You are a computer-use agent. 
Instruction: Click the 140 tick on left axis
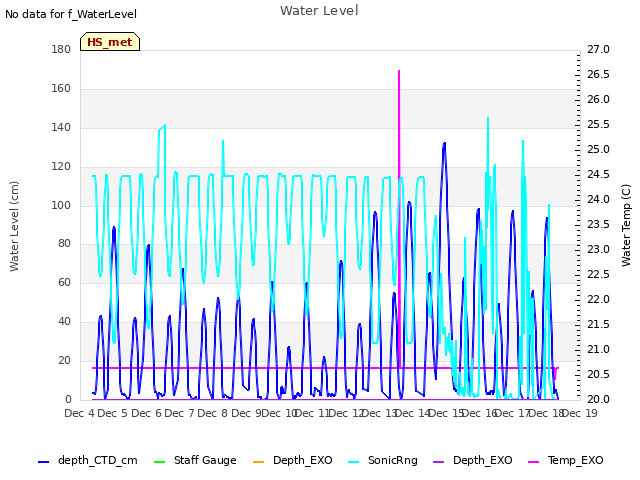coord(61,127)
